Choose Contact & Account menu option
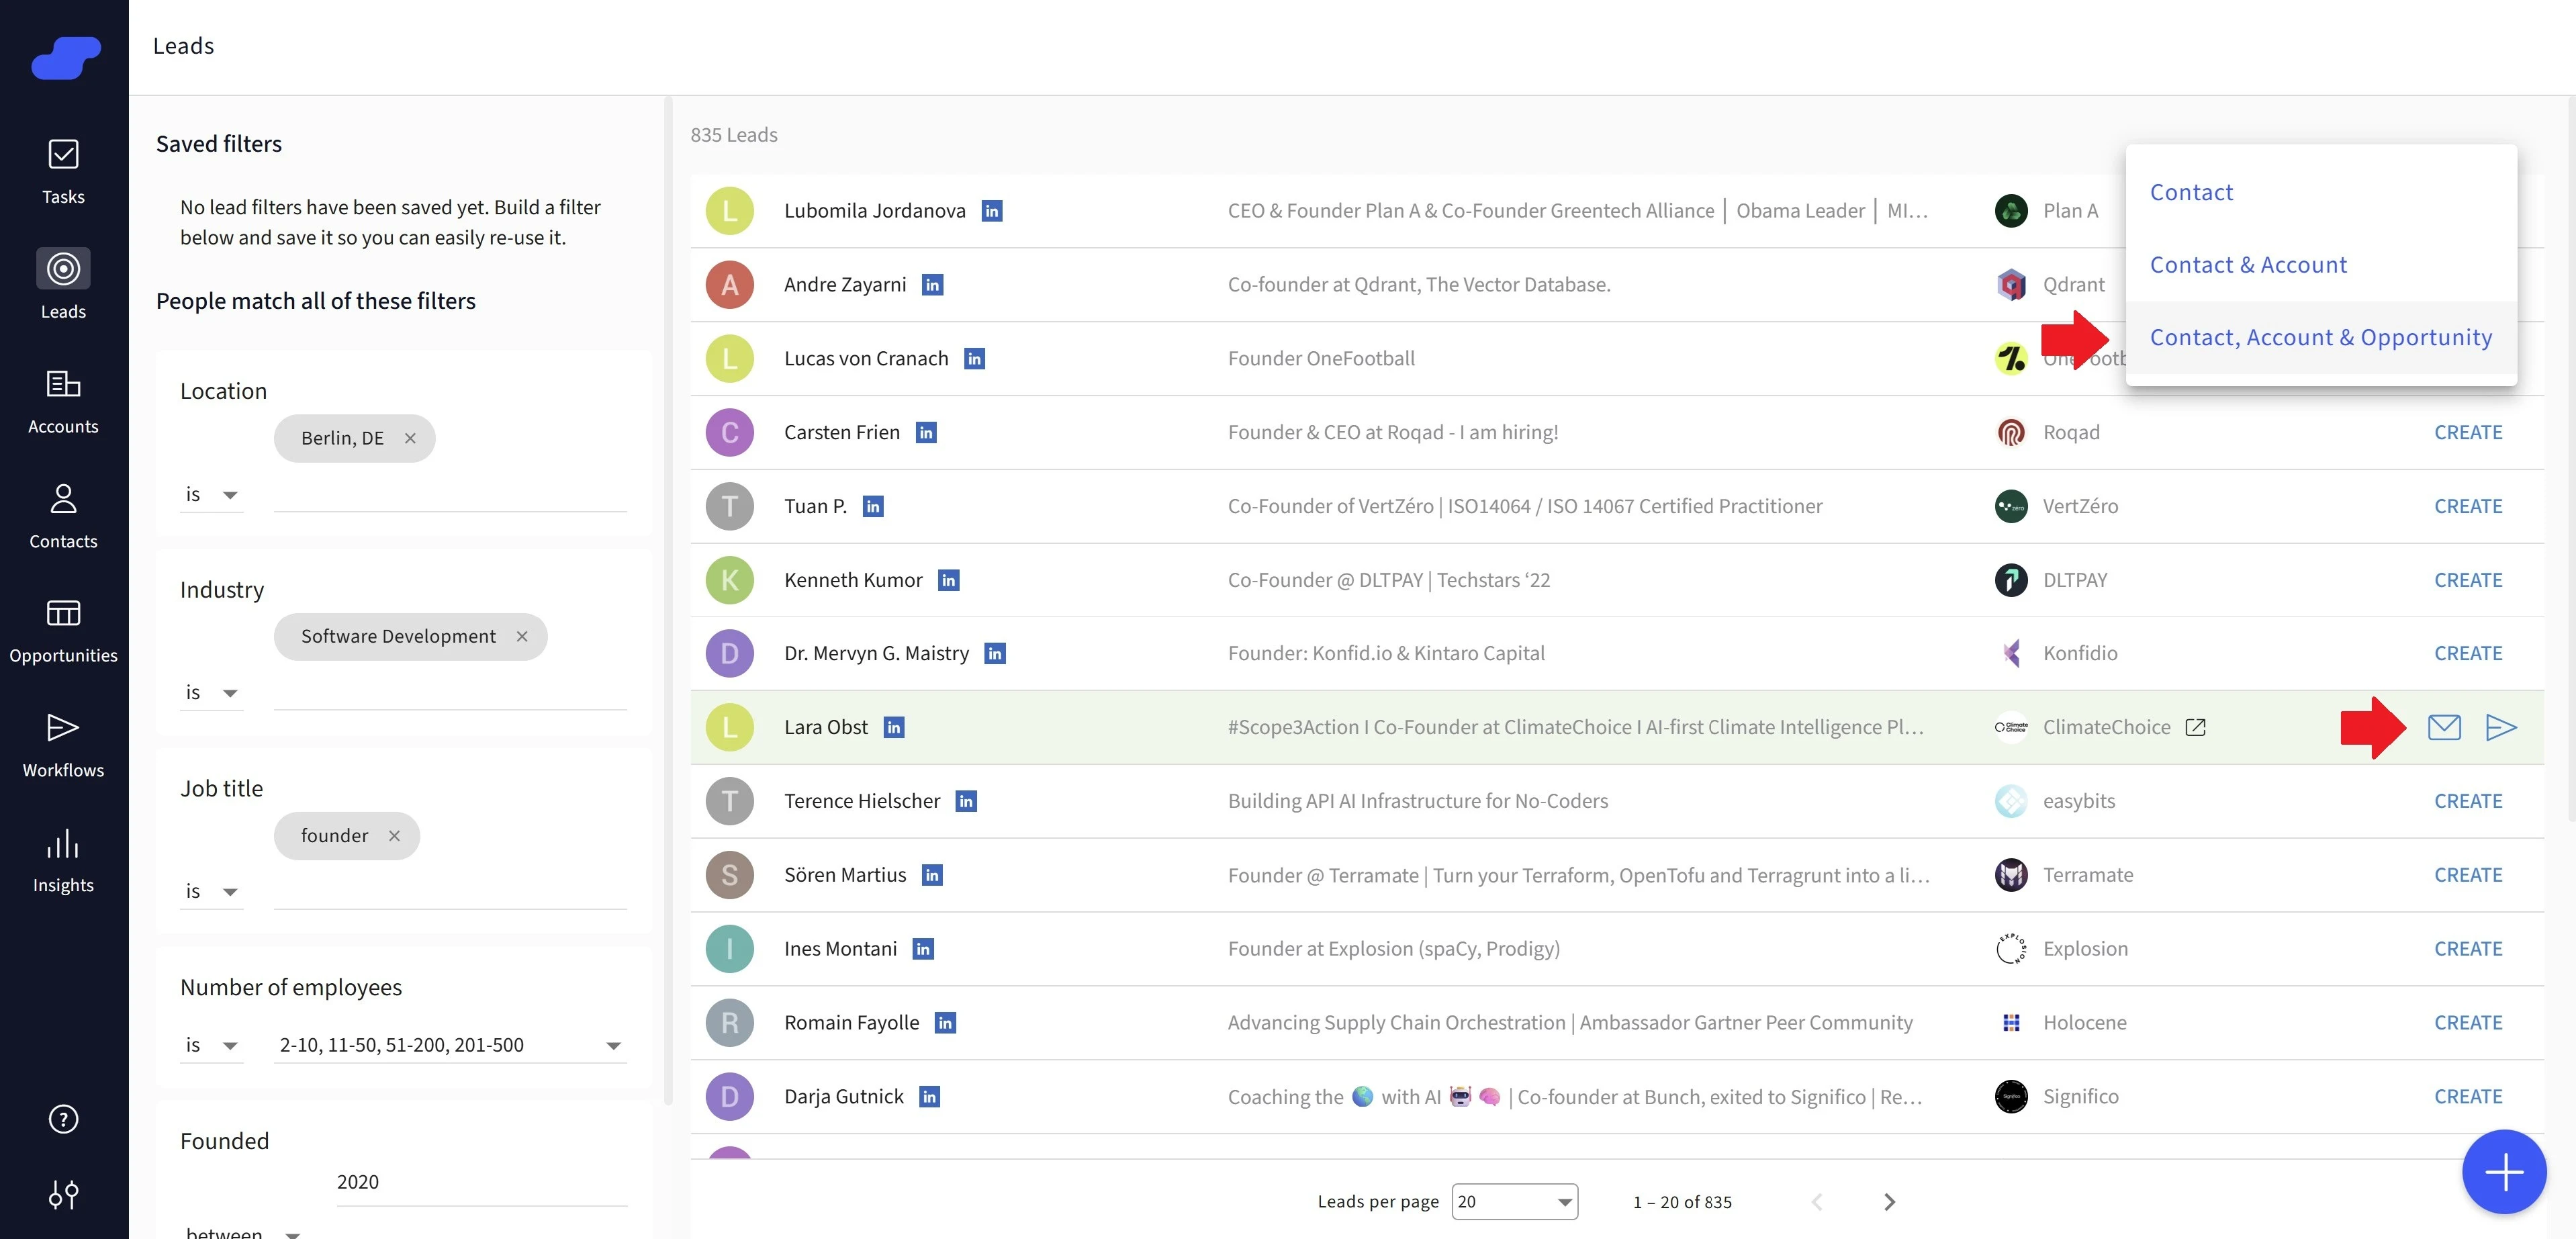Viewport: 2576px width, 1239px height. pyautogui.click(x=2321, y=265)
